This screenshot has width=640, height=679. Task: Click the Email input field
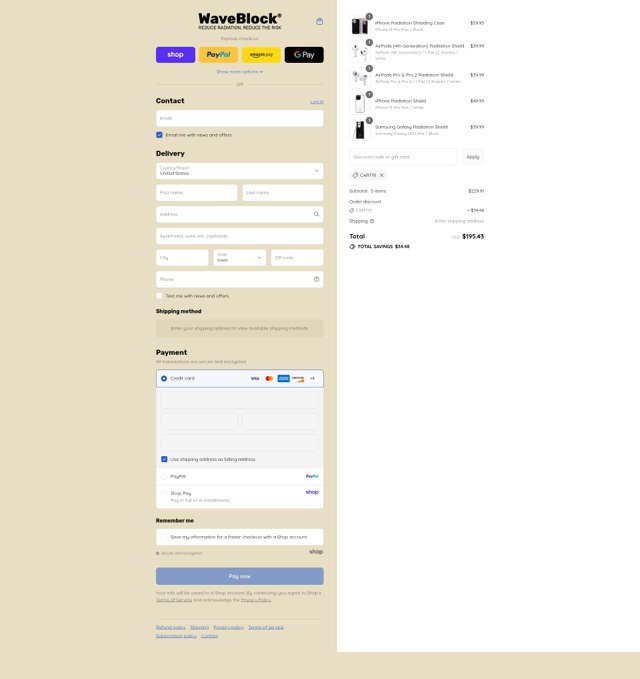[239, 118]
